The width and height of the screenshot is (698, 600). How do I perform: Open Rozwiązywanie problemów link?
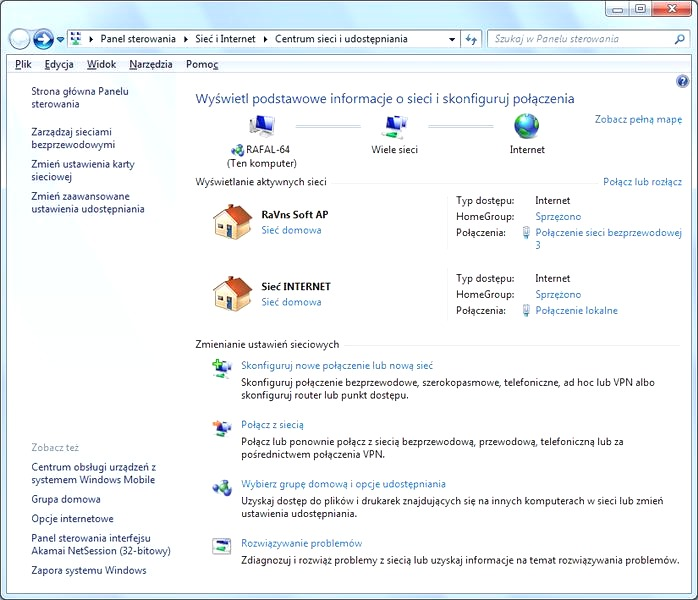(x=302, y=543)
